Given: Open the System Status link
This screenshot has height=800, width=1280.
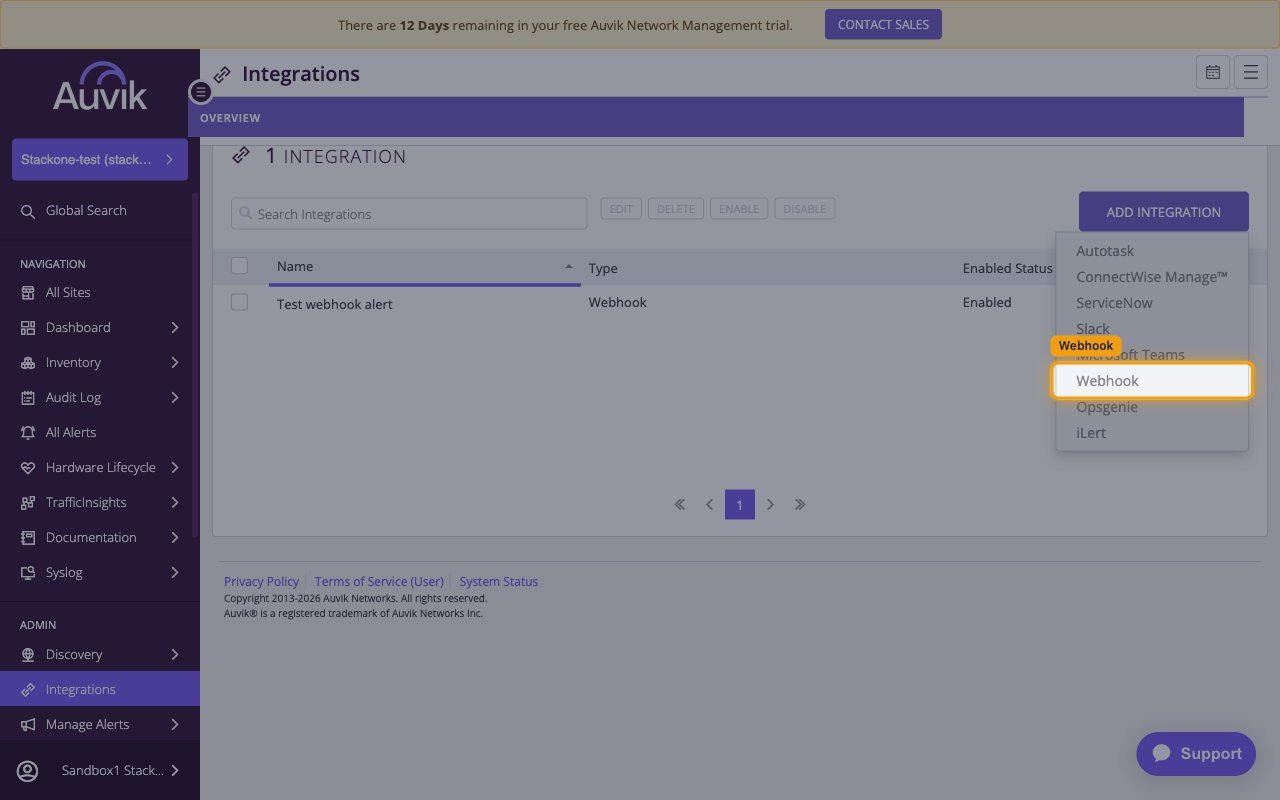Looking at the screenshot, I should point(499,582).
